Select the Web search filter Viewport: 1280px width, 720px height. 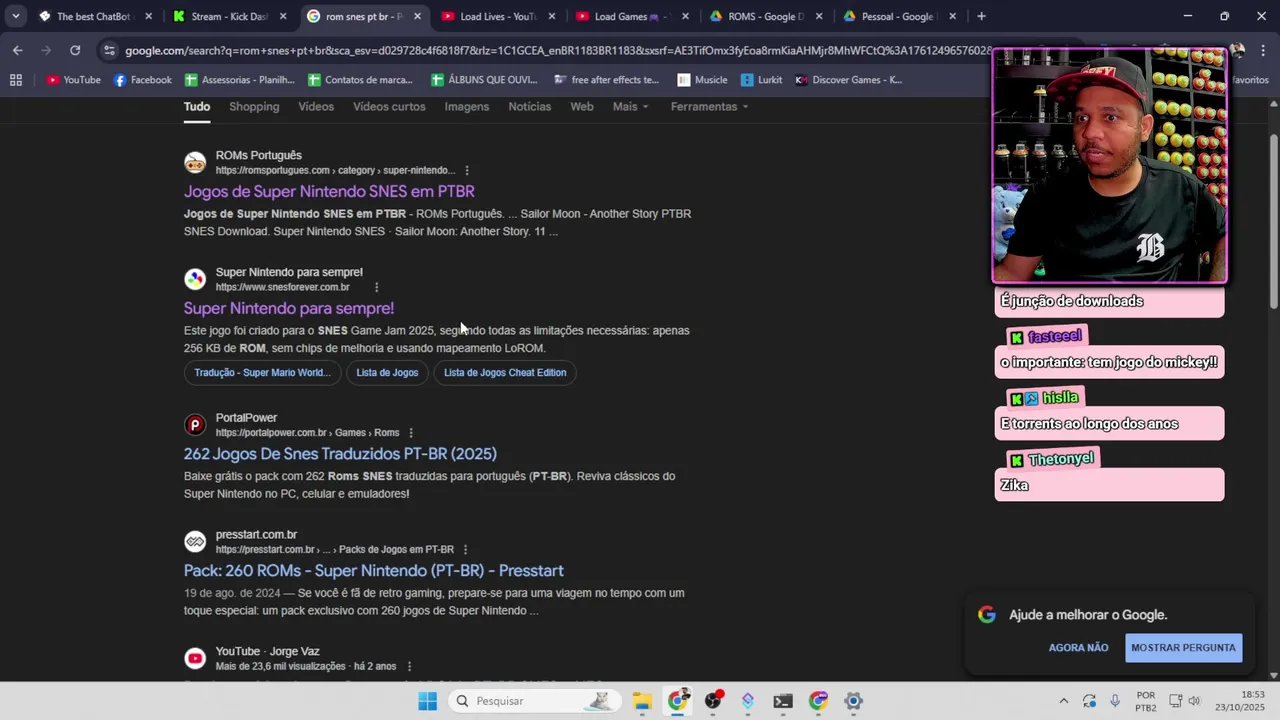pyautogui.click(x=582, y=107)
